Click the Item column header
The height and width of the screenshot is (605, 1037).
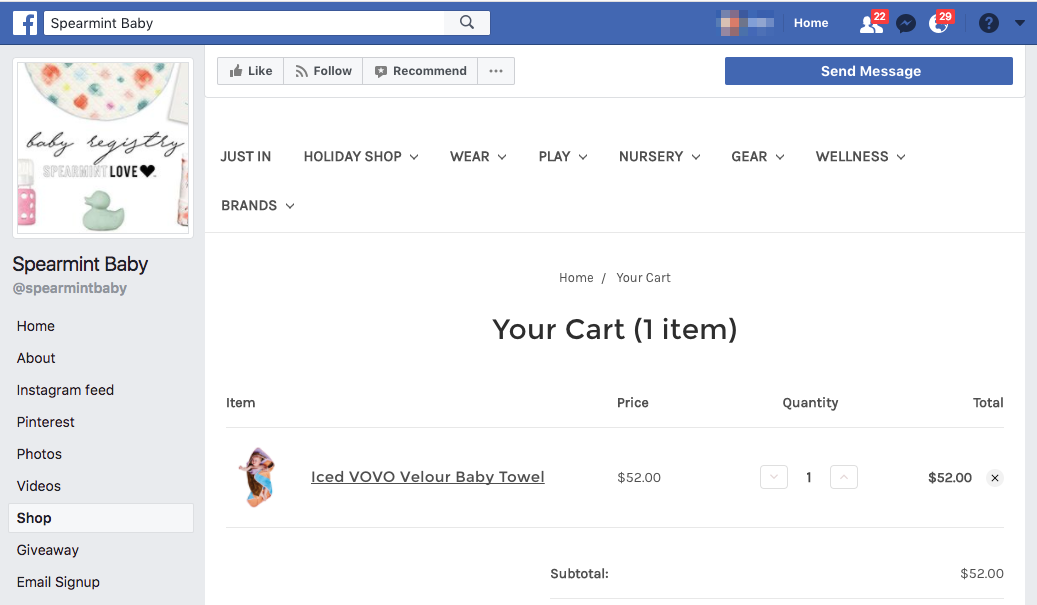[240, 403]
